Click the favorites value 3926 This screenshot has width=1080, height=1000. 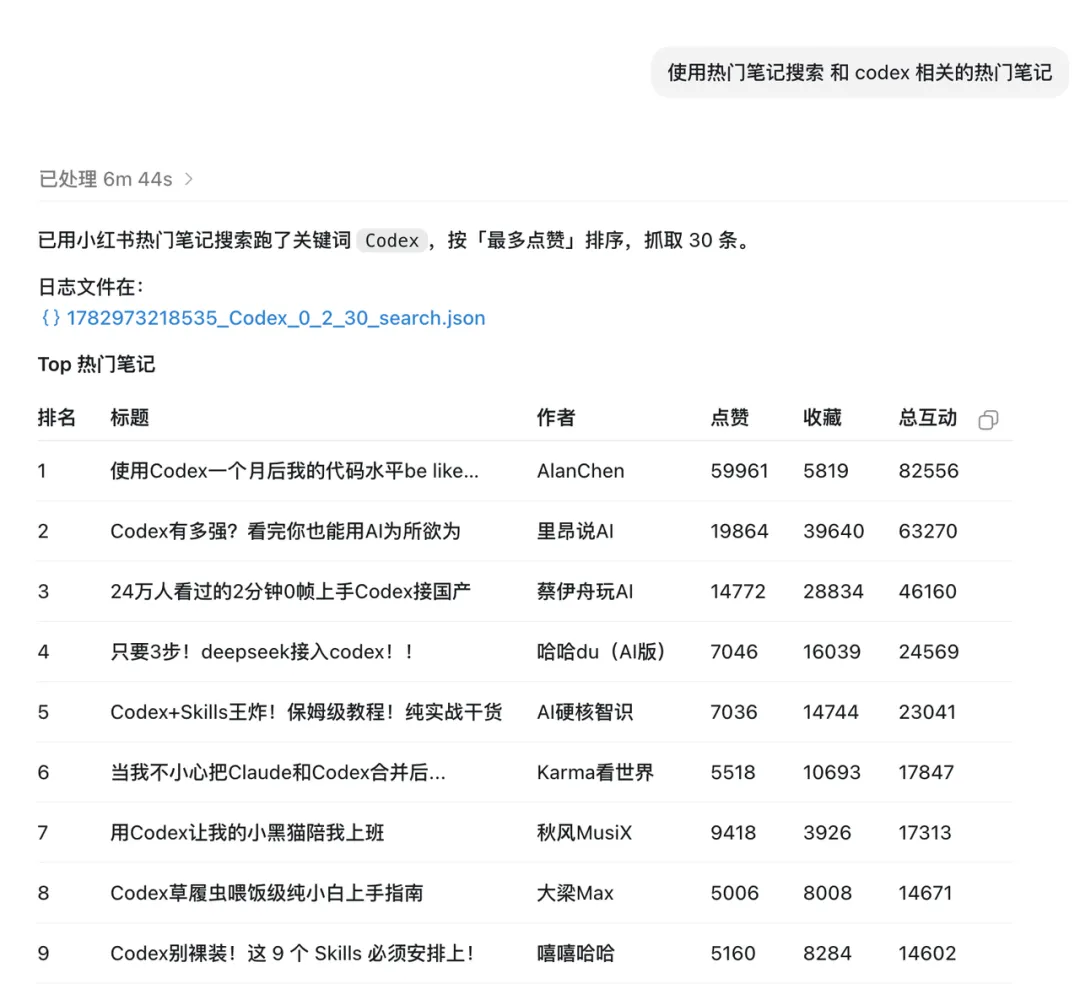click(x=827, y=833)
